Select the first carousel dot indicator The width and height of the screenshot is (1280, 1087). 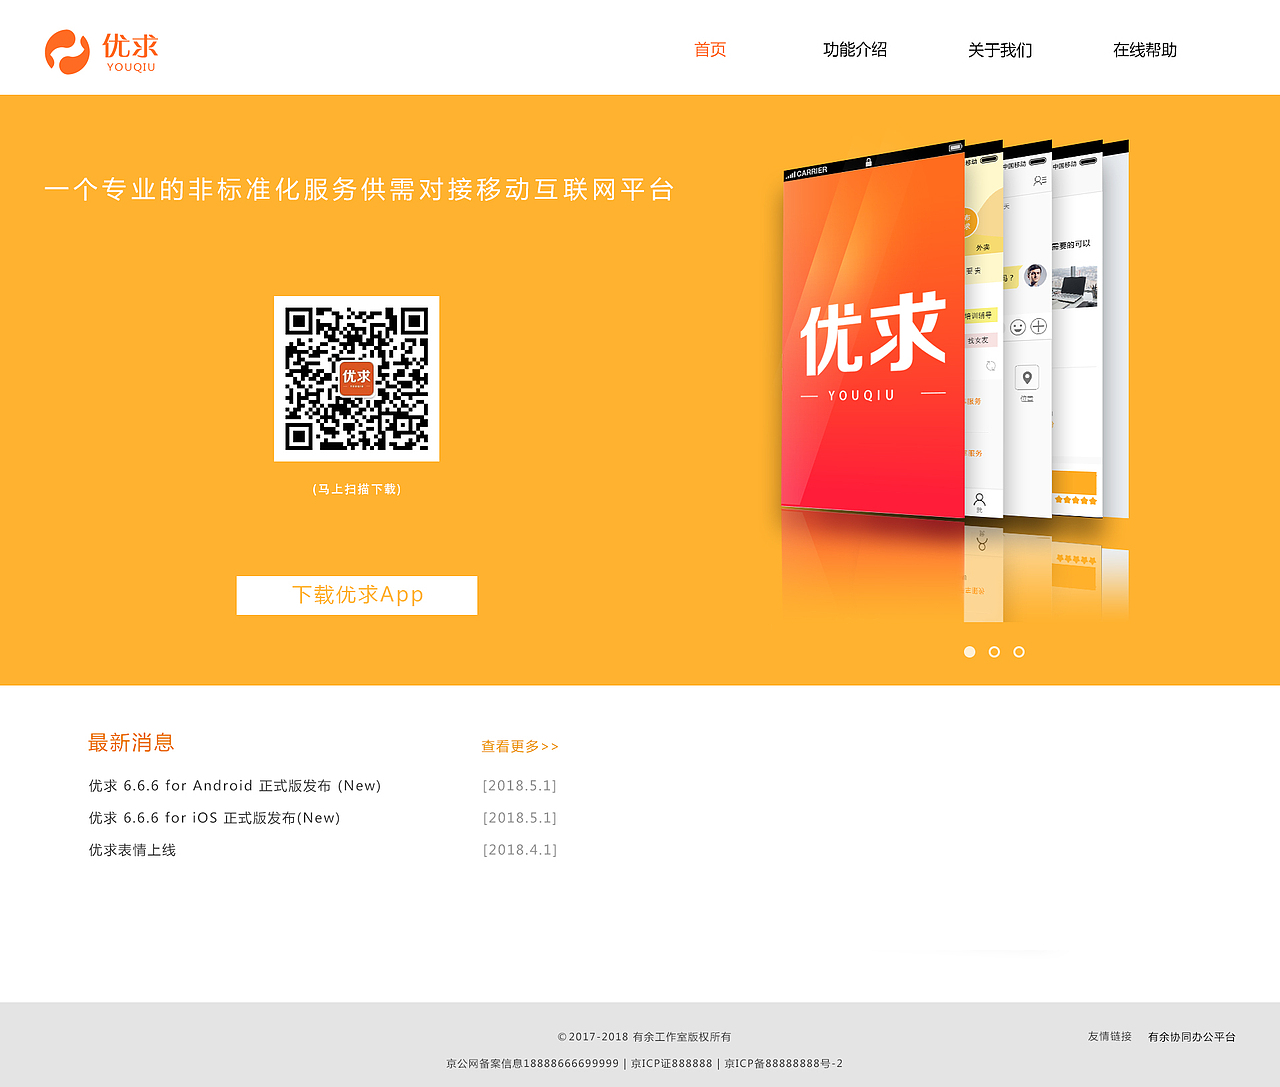click(x=969, y=651)
